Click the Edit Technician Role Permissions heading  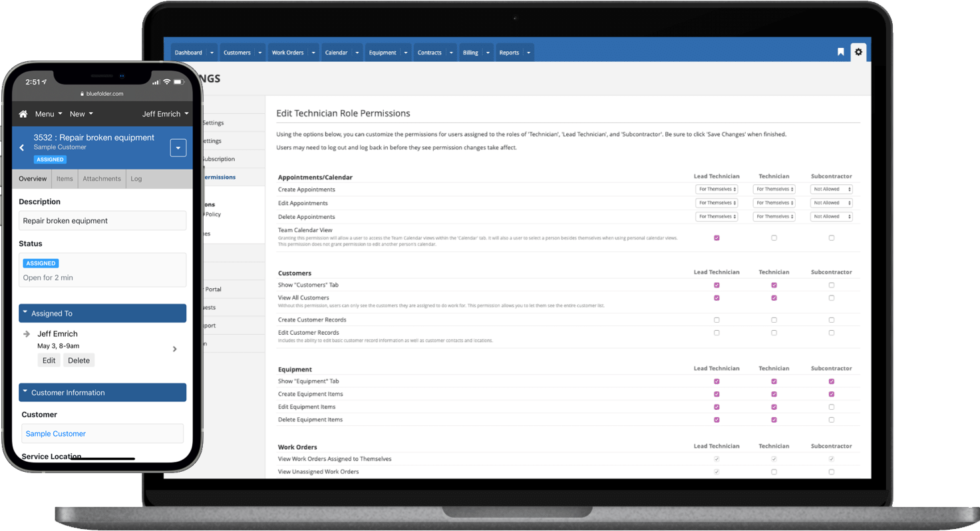[x=343, y=113]
